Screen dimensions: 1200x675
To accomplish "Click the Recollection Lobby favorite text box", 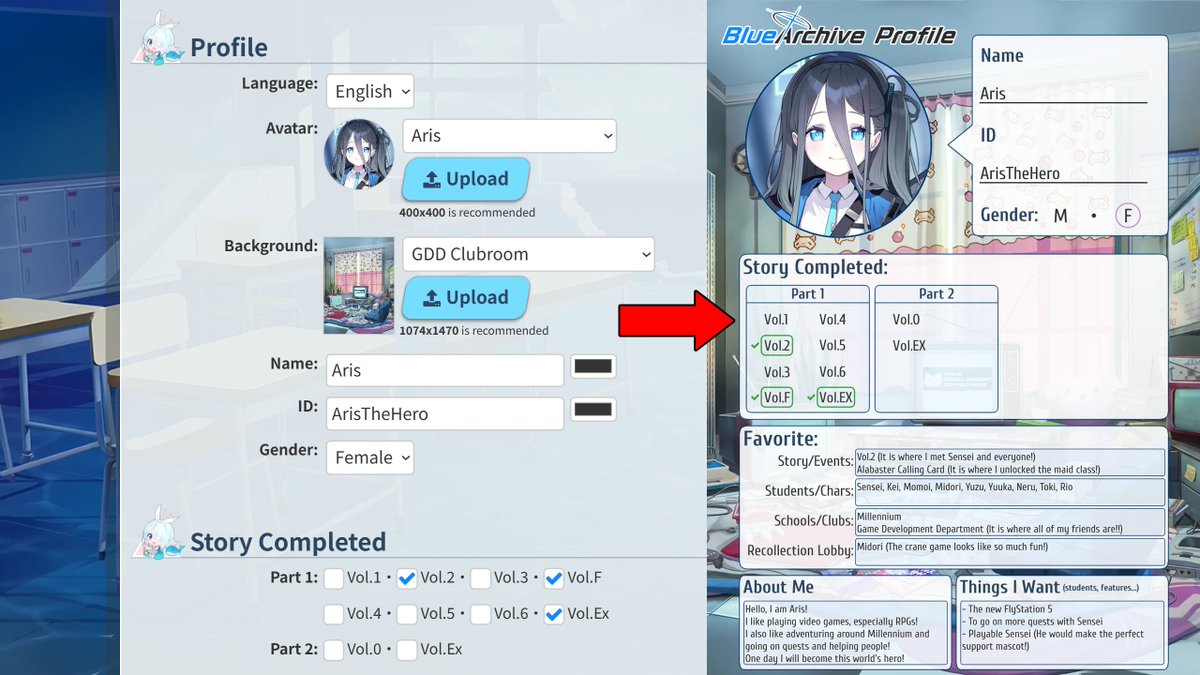I will coord(1010,552).
